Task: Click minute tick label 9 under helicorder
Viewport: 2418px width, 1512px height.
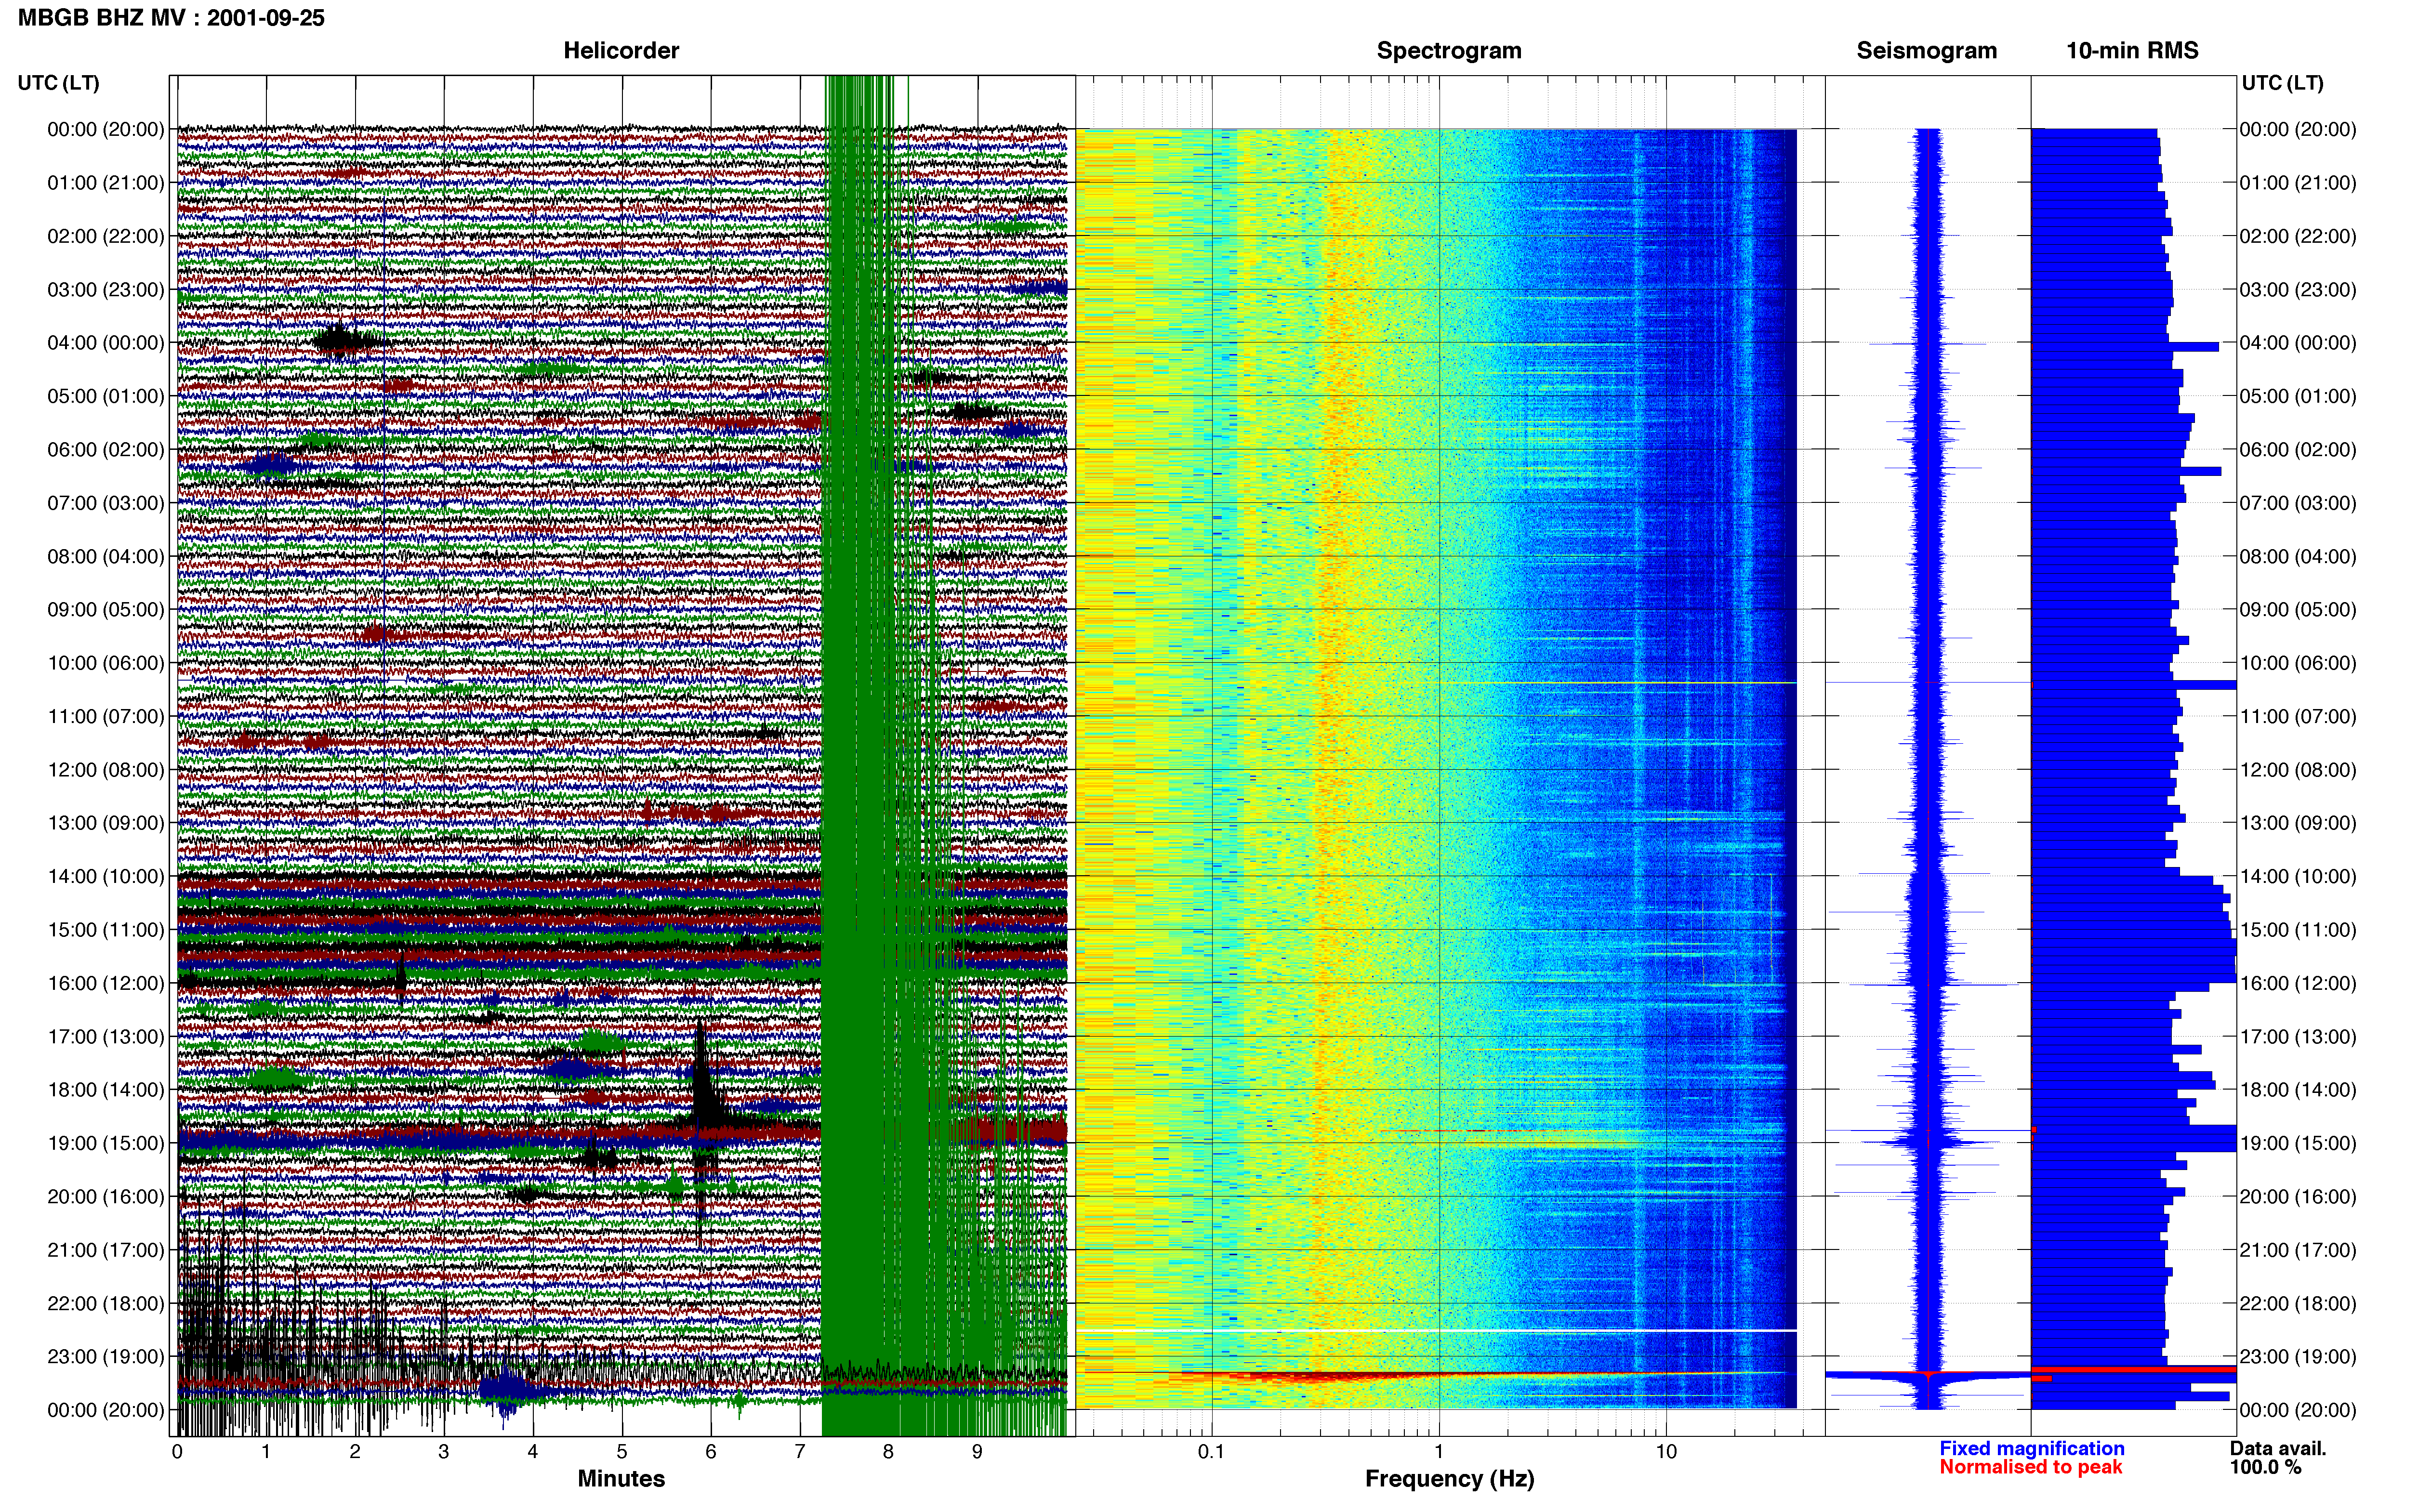Action: pyautogui.click(x=977, y=1452)
